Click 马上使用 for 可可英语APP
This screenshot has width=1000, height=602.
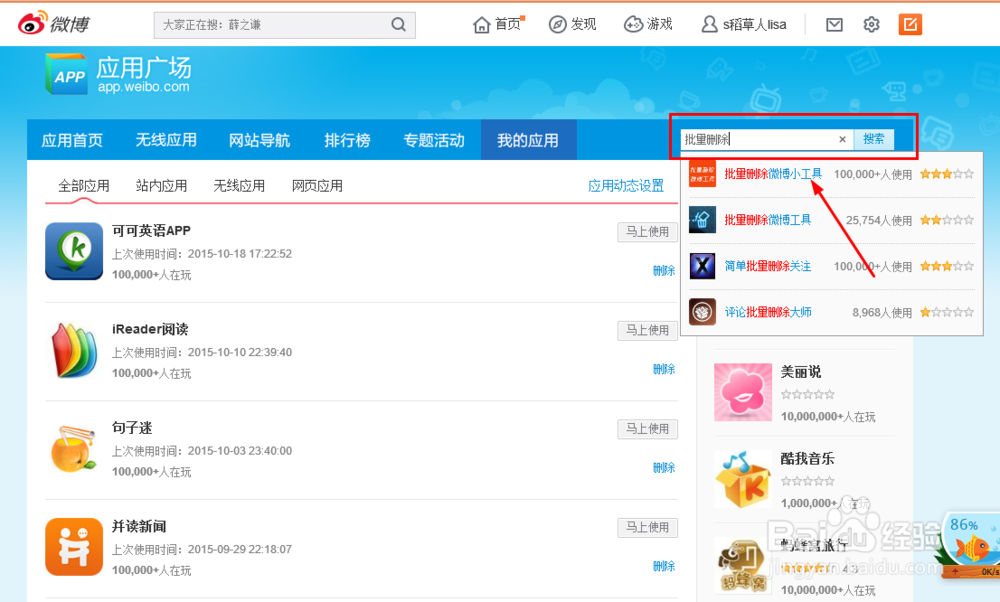tap(647, 231)
